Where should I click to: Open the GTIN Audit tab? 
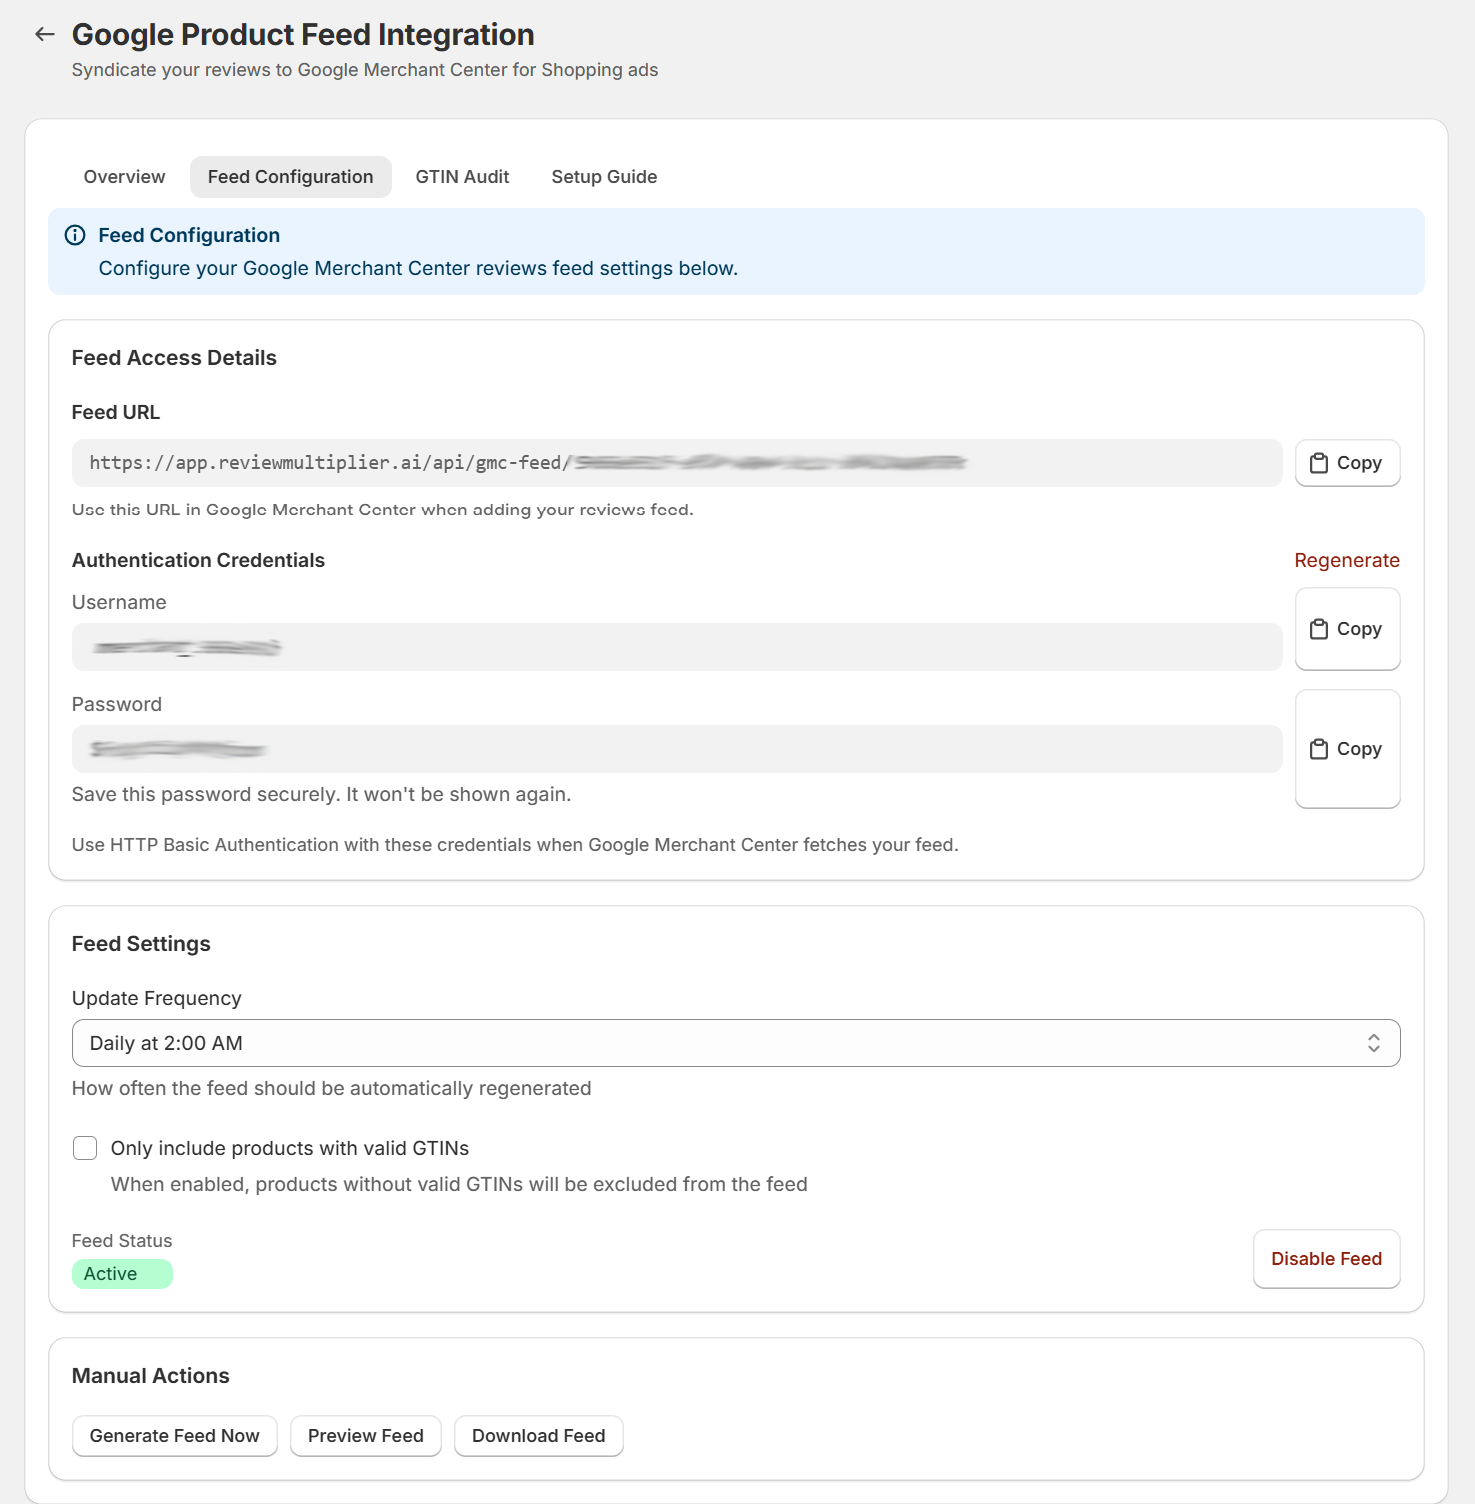[462, 176]
